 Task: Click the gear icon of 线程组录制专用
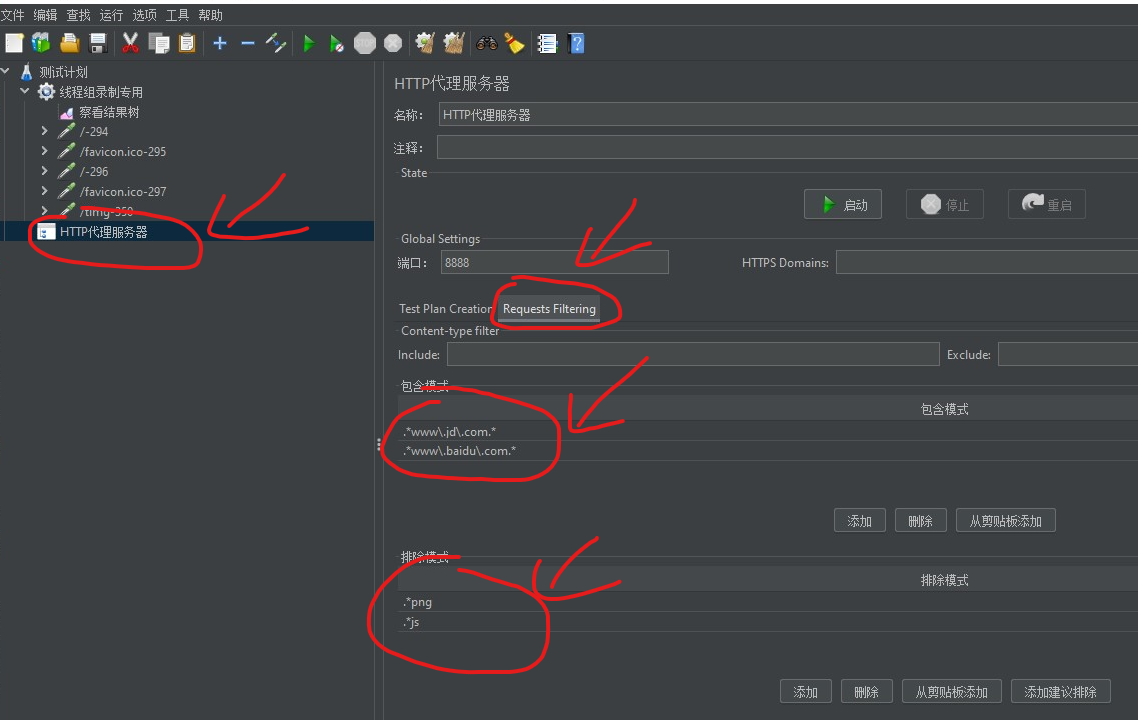pyautogui.click(x=46, y=91)
